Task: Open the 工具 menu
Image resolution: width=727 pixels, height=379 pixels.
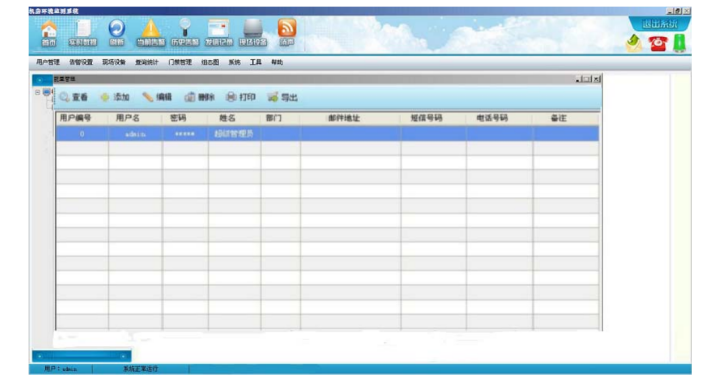Action: click(x=255, y=62)
